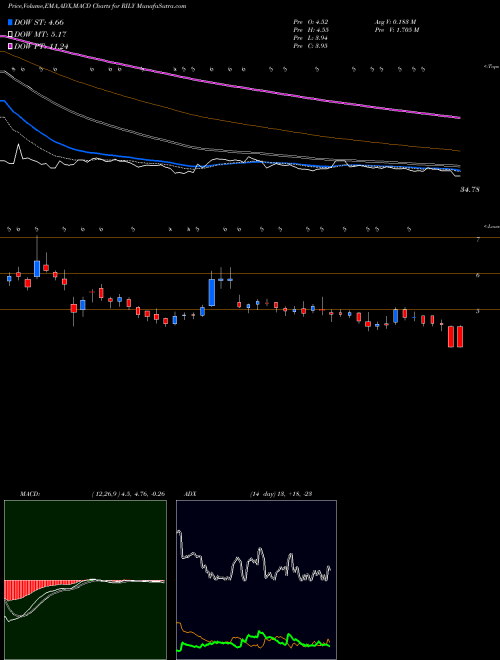Viewport: 500px width, 660px height.
Task: Click the Pre H: 4.55 value
Action: pyautogui.click(x=311, y=29)
